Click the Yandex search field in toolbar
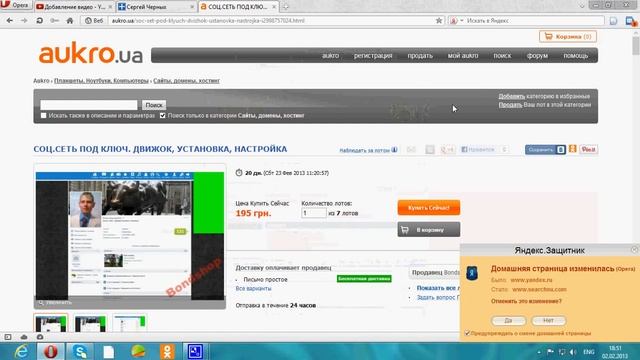 (x=534, y=20)
